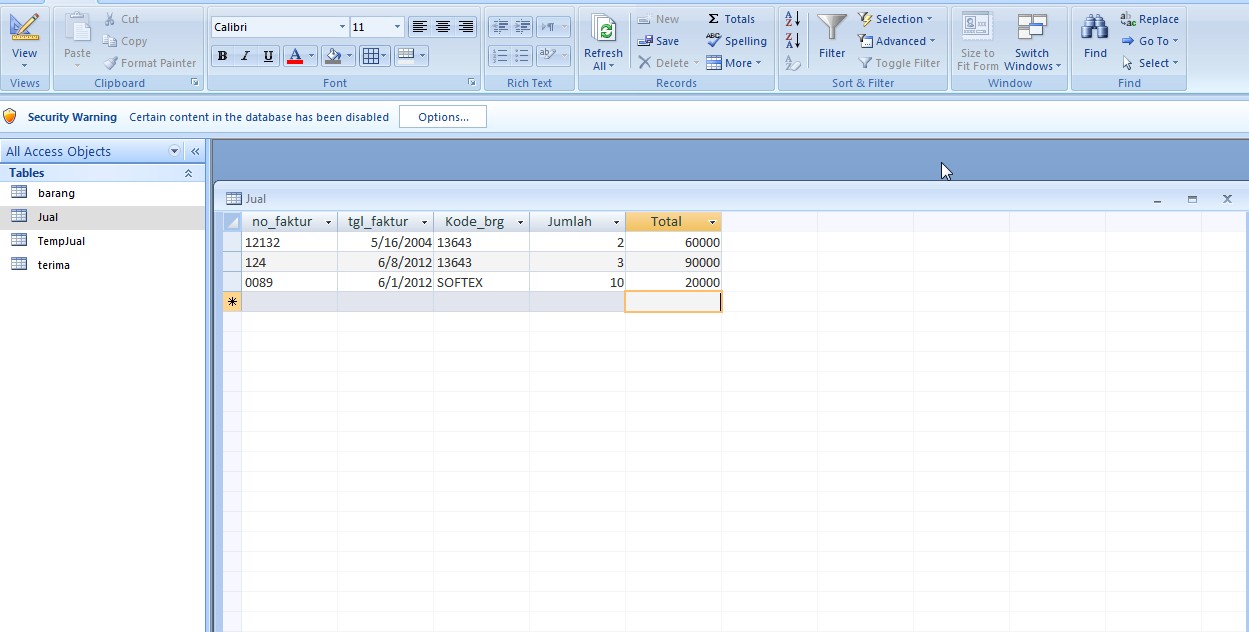Open the barang table from the navigation pane
This screenshot has height=632, width=1249.
click(56, 192)
